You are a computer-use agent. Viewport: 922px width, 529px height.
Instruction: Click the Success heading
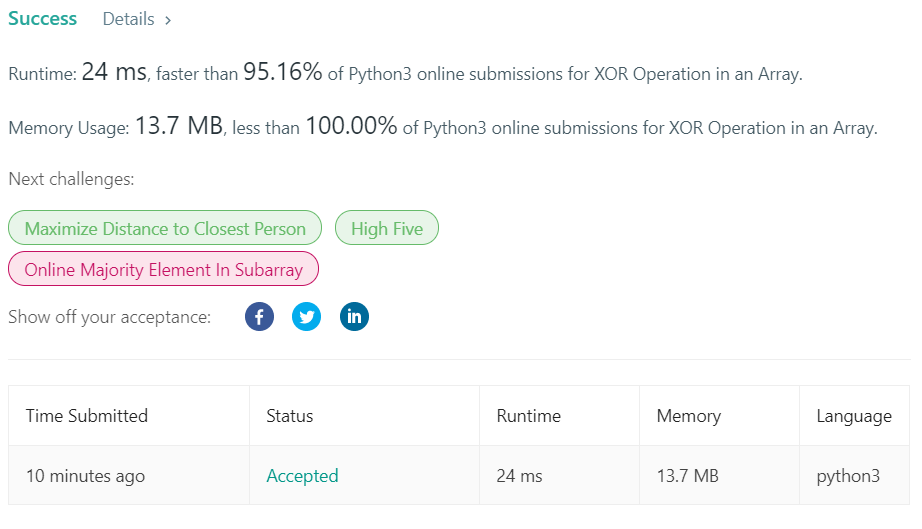tap(42, 19)
